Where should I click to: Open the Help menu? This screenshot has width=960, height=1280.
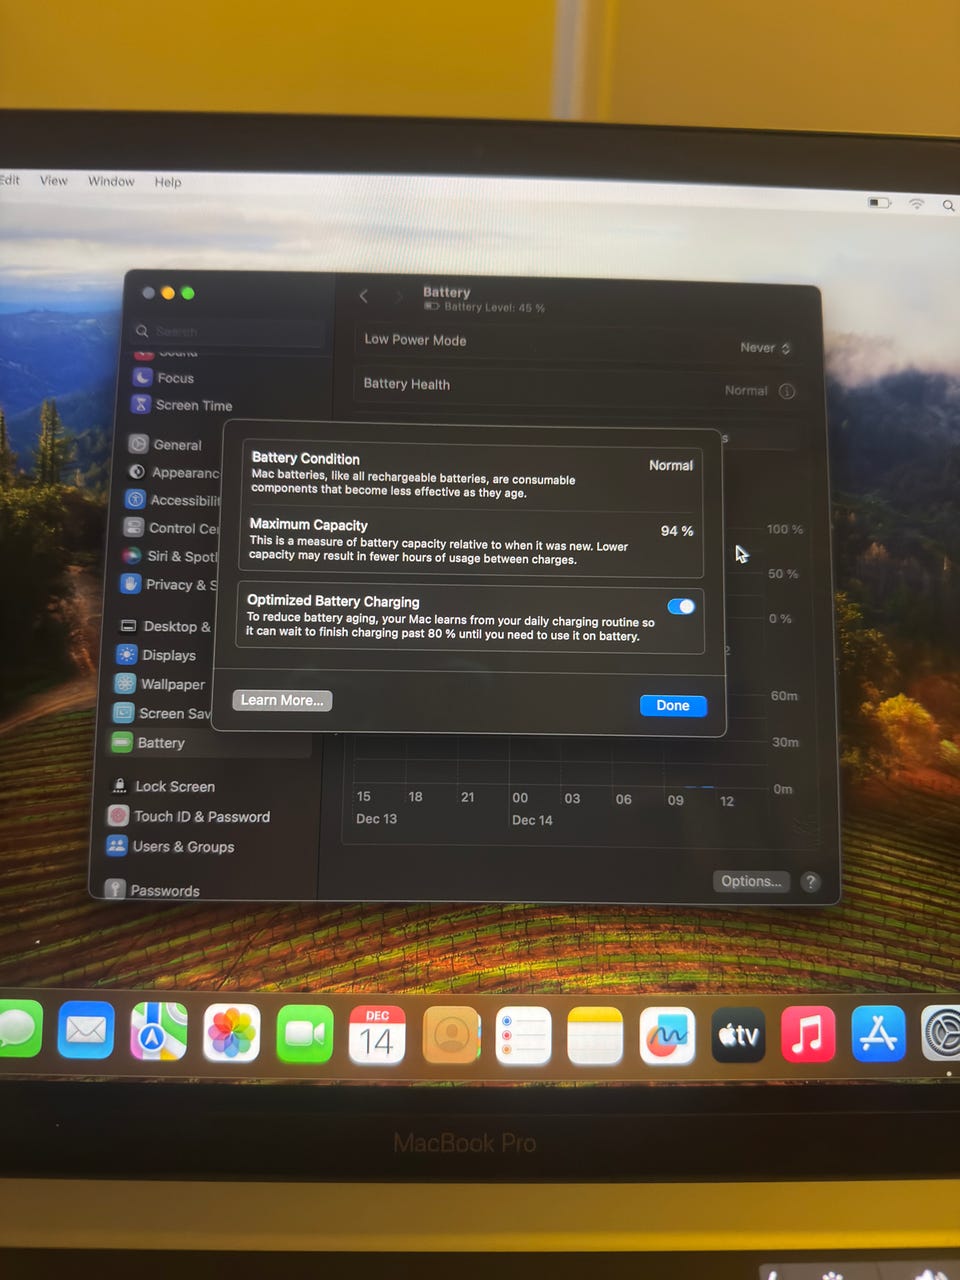pyautogui.click(x=168, y=182)
